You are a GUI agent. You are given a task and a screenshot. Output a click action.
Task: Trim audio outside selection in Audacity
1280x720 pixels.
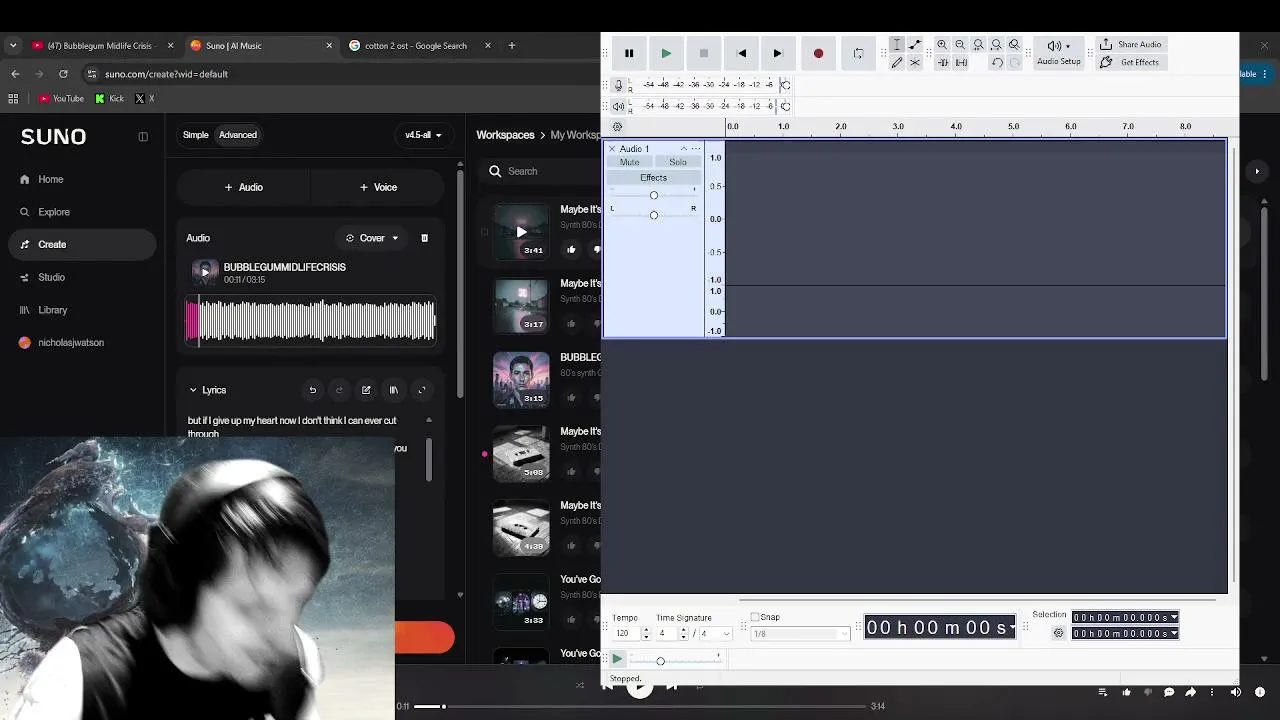coord(942,63)
